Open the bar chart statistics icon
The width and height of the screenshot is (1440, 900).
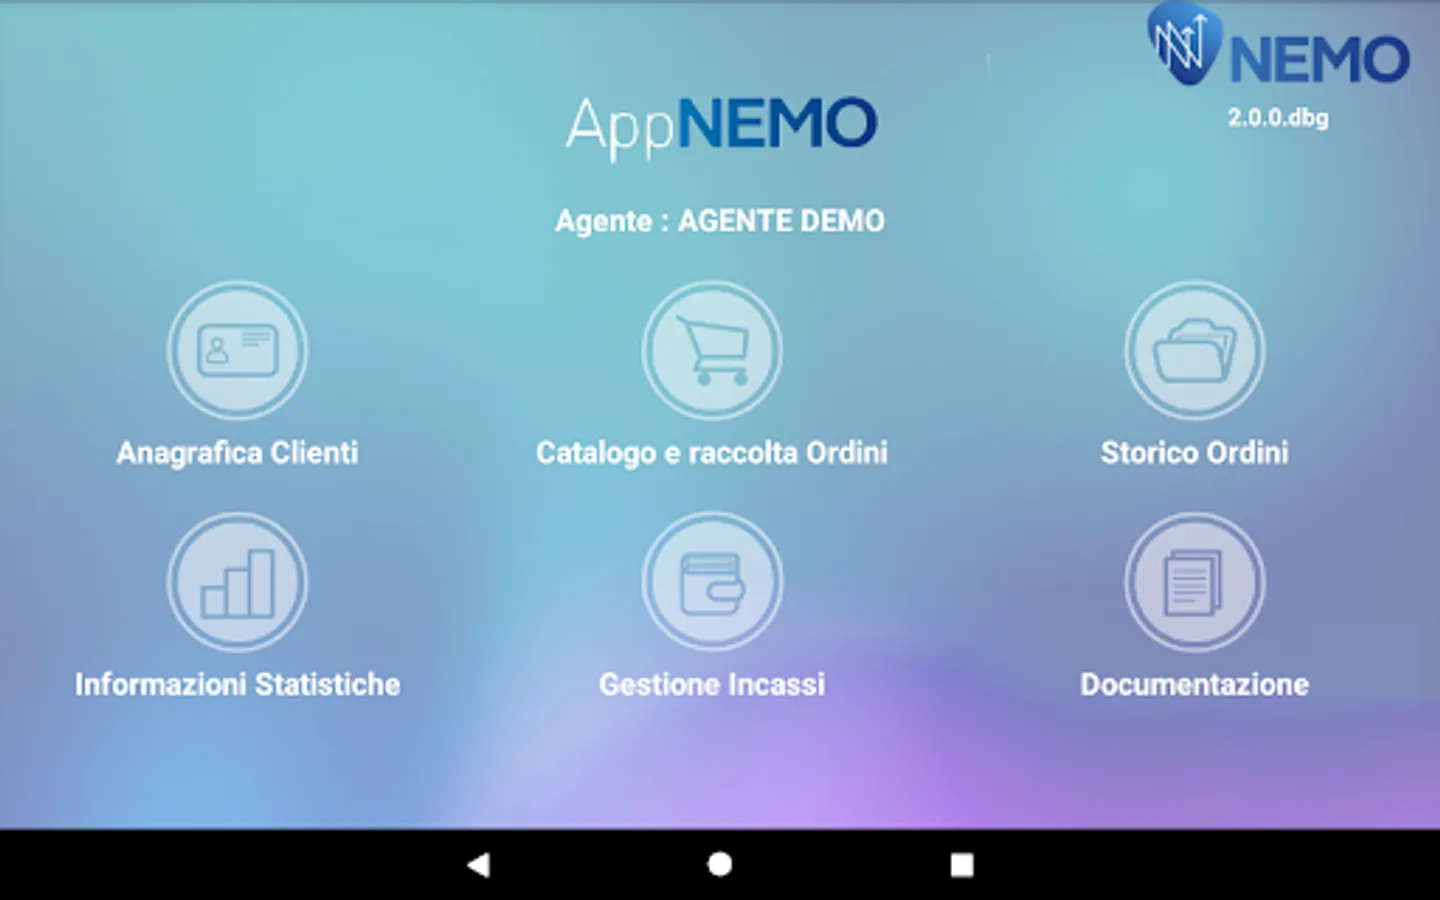pyautogui.click(x=237, y=582)
